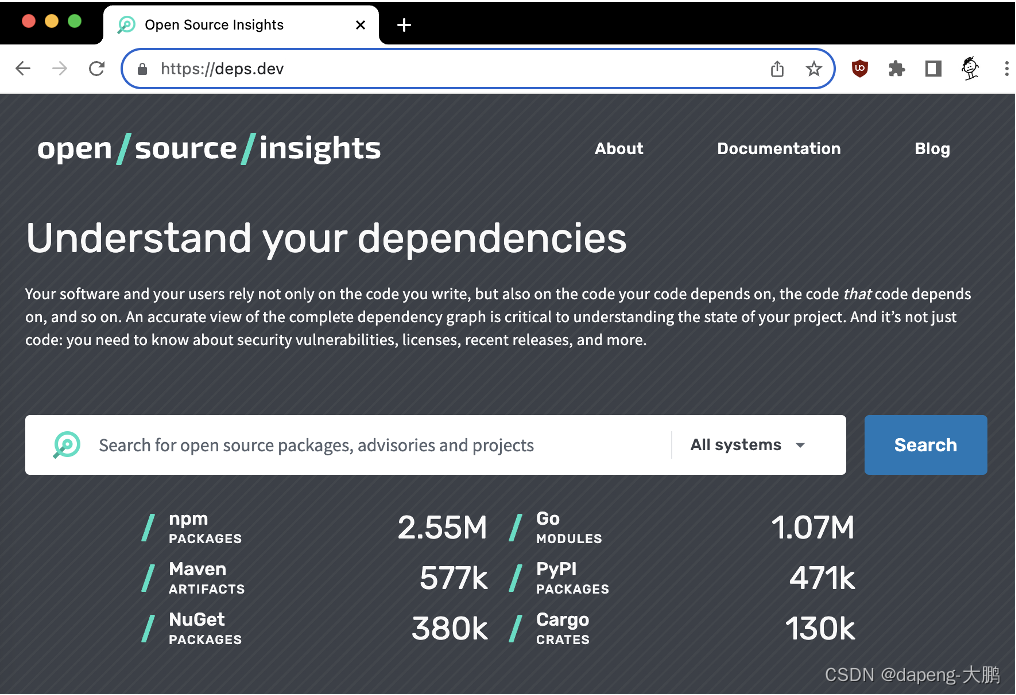Open a new tab with the plus button

tap(404, 25)
